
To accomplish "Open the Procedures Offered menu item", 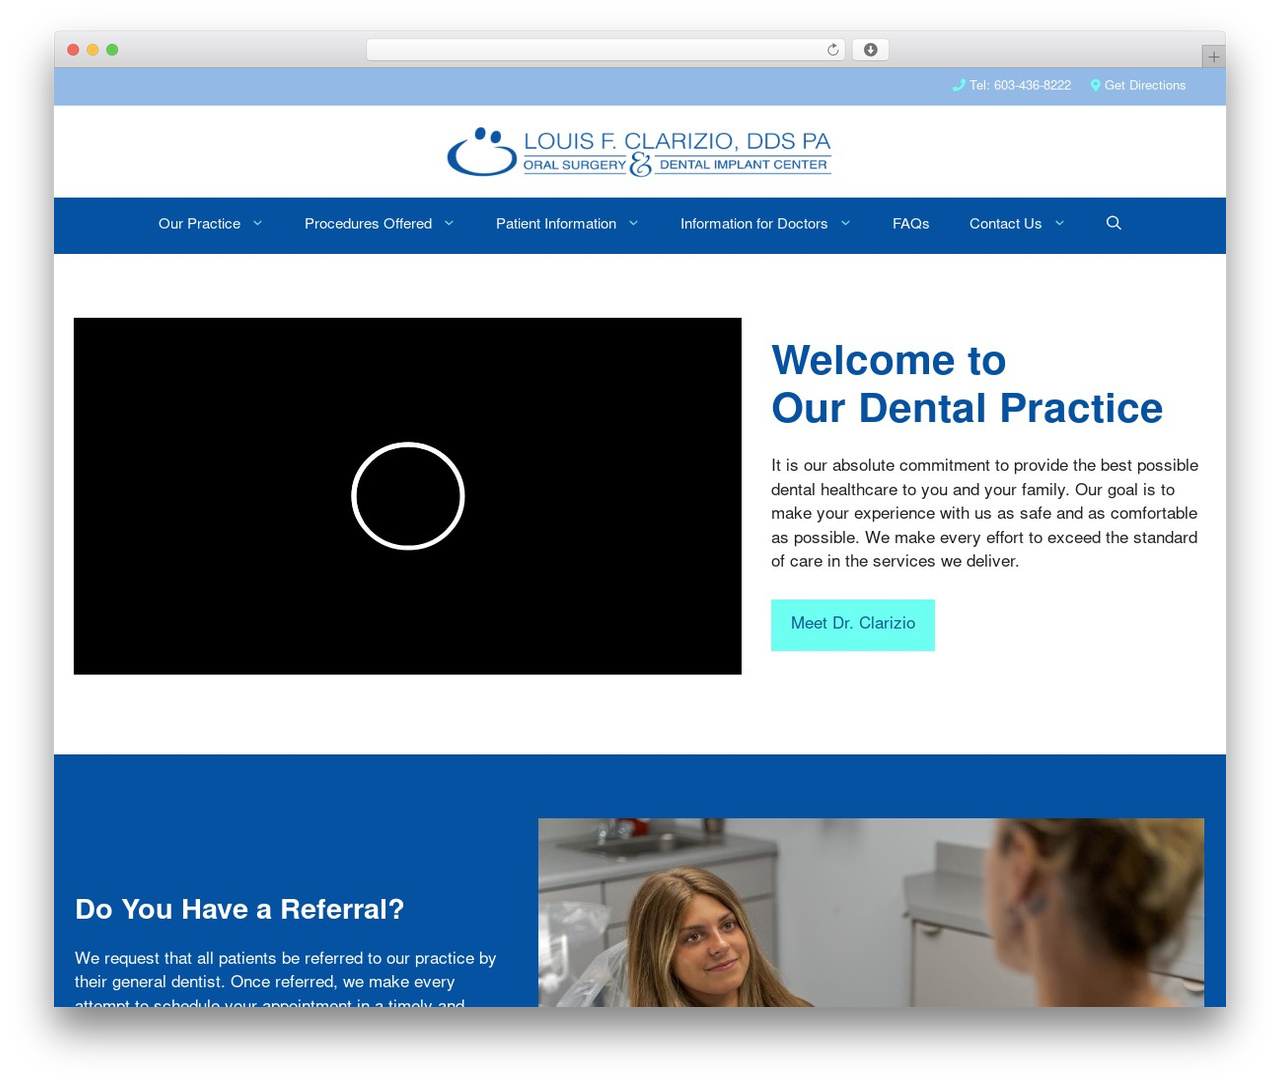I will point(368,224).
